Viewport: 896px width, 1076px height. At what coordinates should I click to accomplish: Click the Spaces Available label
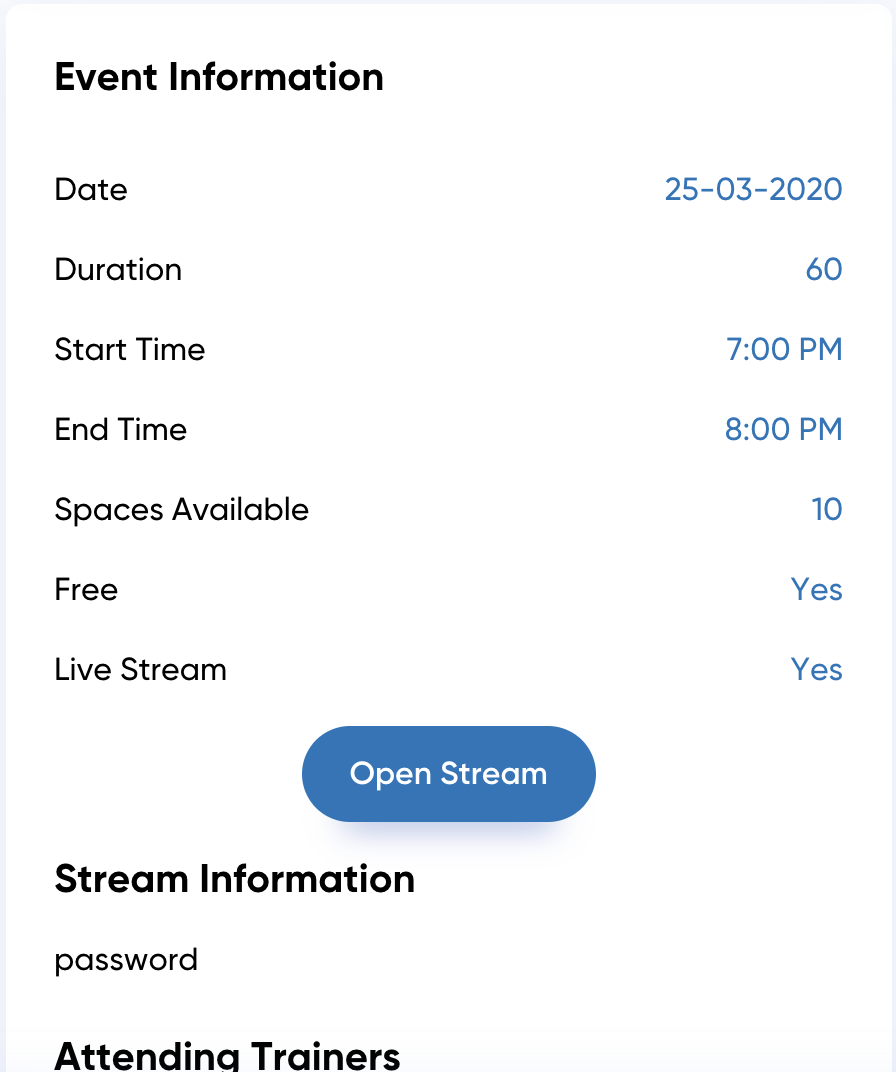click(182, 510)
